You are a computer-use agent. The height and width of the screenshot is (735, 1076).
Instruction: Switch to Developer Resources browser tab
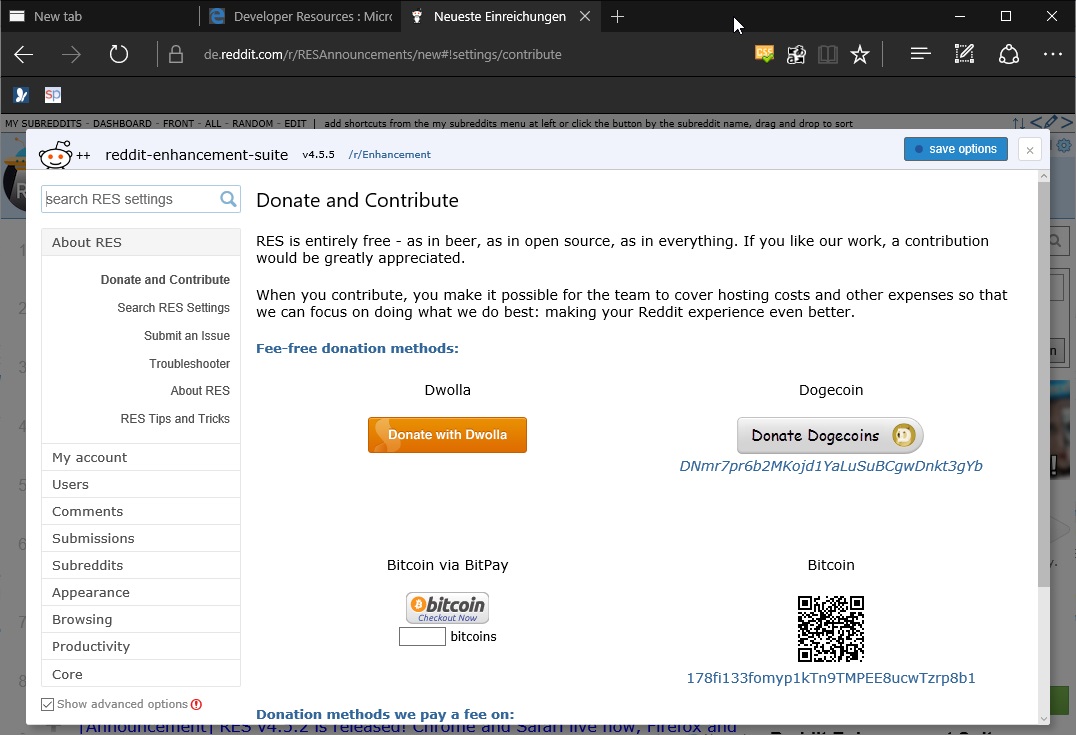click(x=301, y=16)
